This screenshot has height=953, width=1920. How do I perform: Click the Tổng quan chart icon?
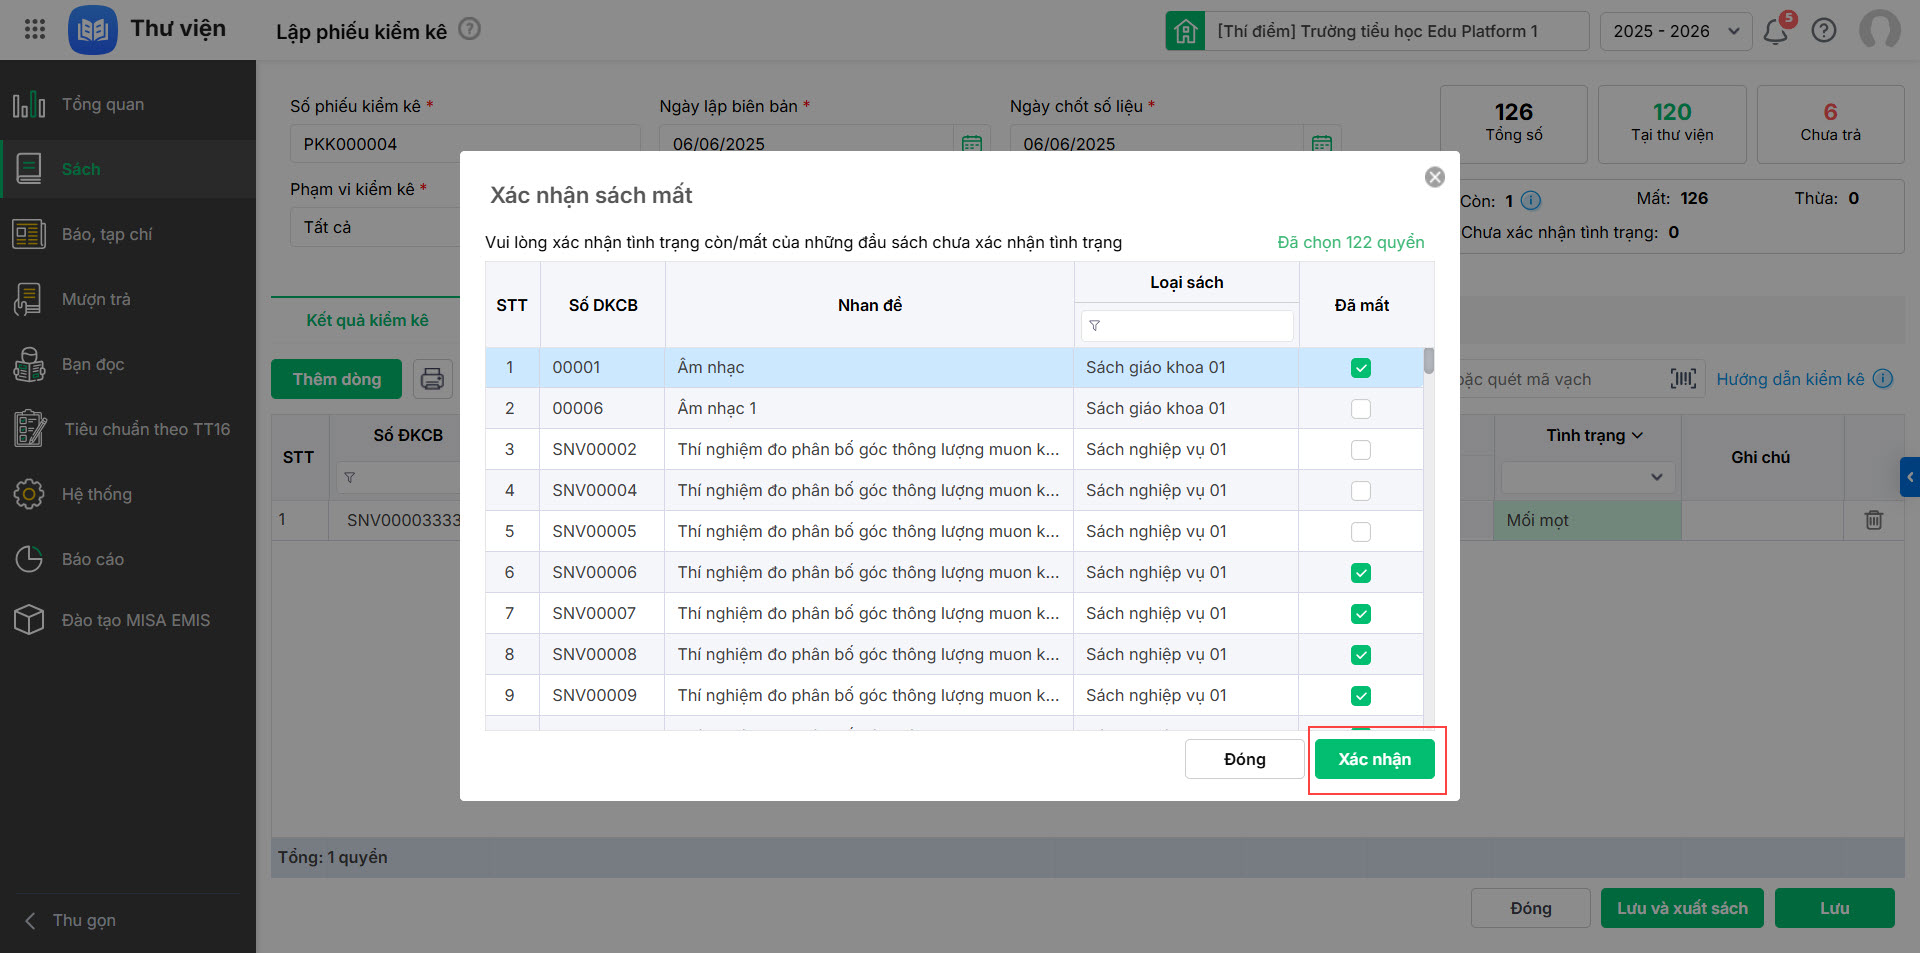pyautogui.click(x=29, y=104)
